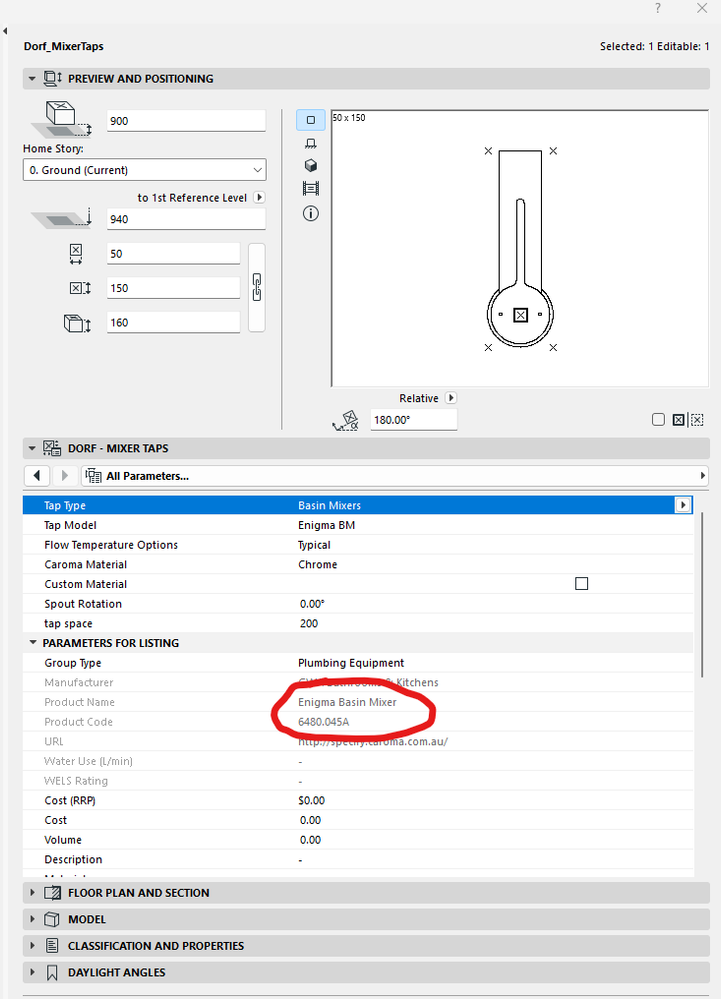This screenshot has width=721, height=999.
Task: Select the Tap Type parameter row
Action: click(358, 505)
